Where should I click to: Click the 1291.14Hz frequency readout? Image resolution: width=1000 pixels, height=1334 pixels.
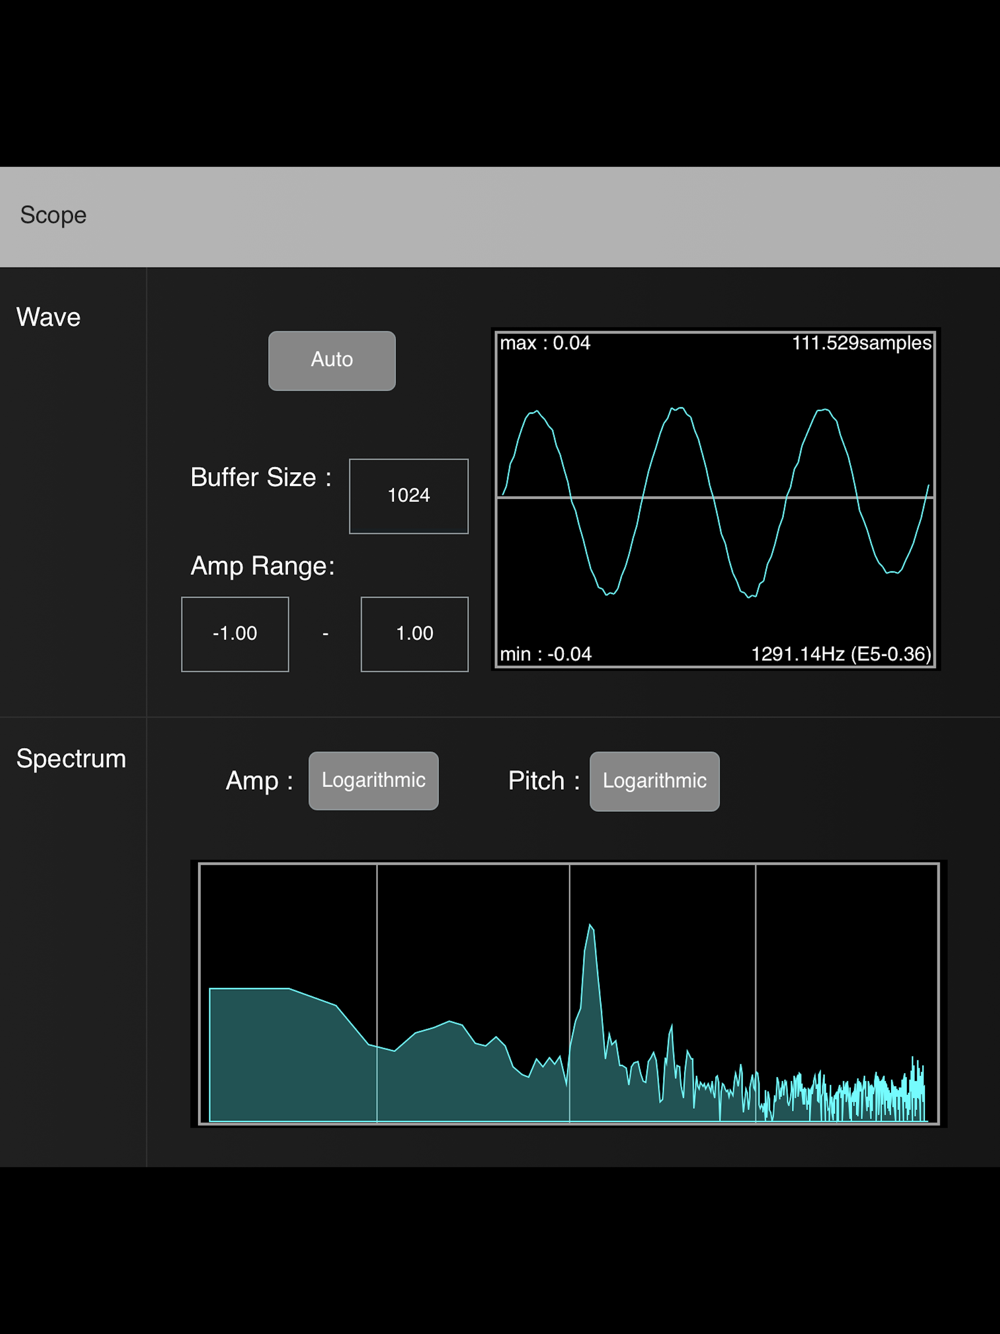[x=841, y=654]
